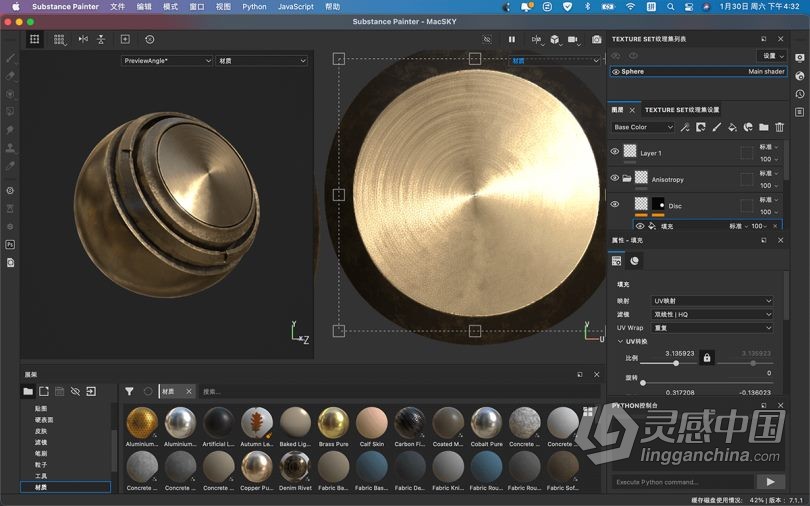Viewport: 810px width, 506px height.
Task: Open the 材质 viewport mode dropdown next to PreviewAngle
Action: pyautogui.click(x=262, y=60)
